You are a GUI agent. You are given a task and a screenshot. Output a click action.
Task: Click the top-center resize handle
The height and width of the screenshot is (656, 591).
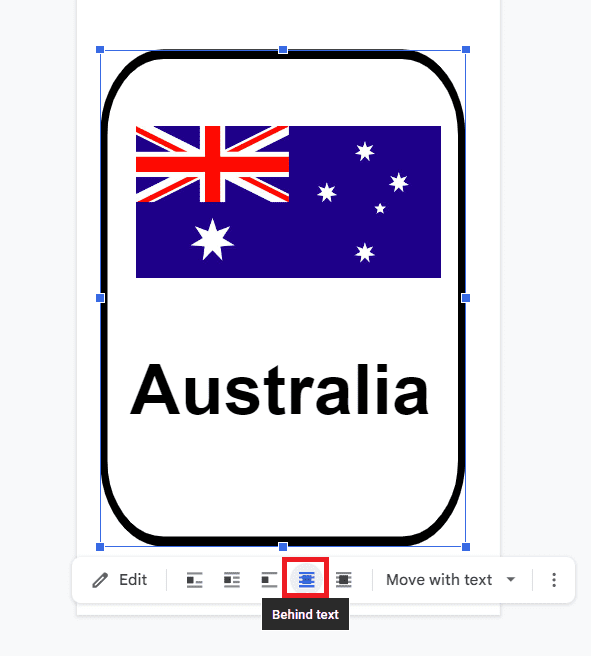[283, 50]
